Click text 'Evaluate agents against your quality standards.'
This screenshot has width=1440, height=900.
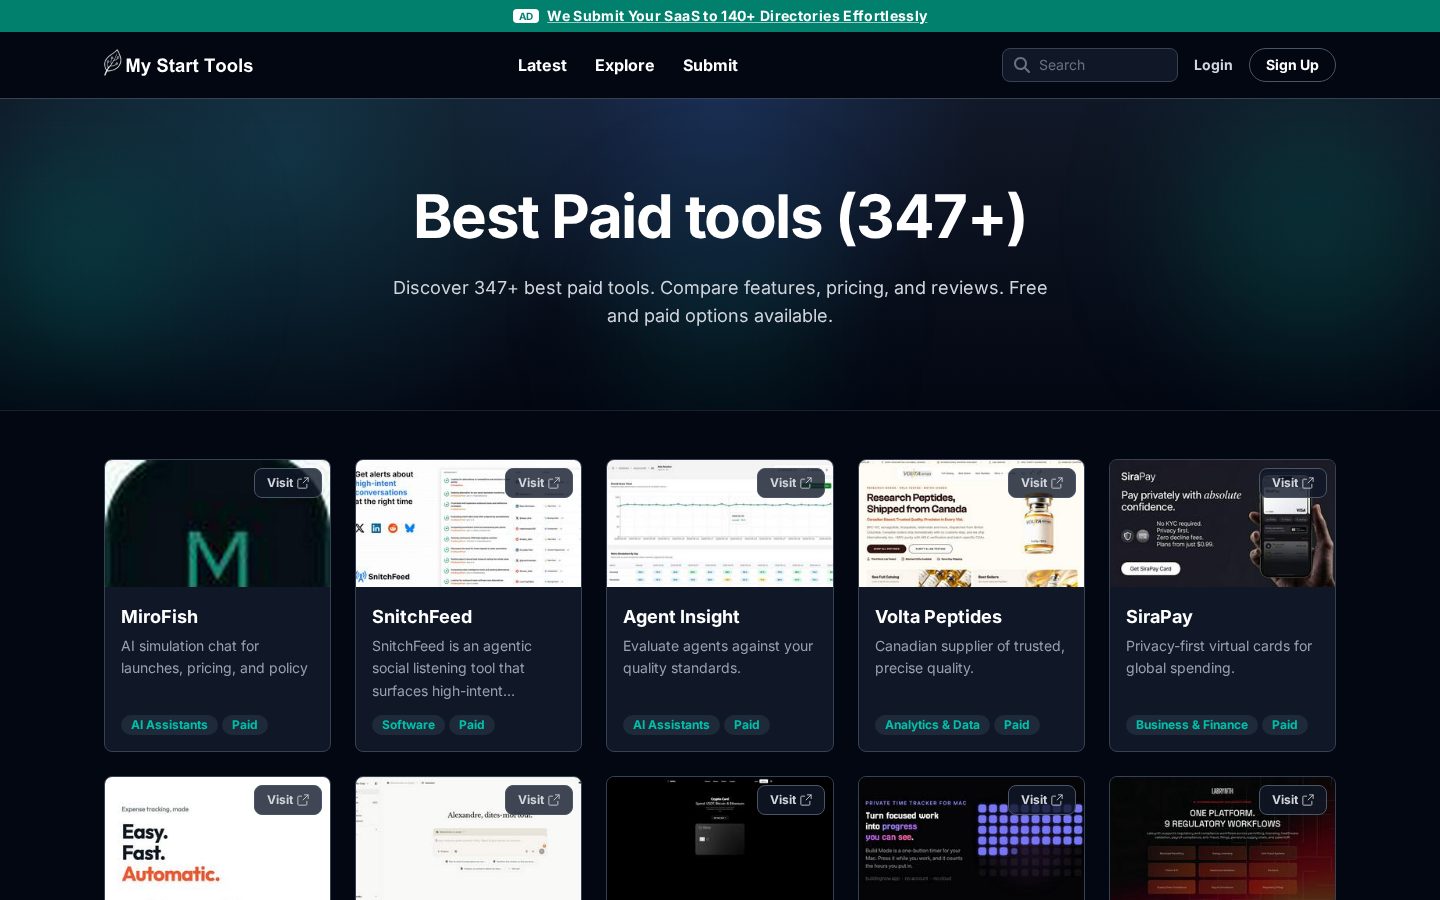(718, 657)
